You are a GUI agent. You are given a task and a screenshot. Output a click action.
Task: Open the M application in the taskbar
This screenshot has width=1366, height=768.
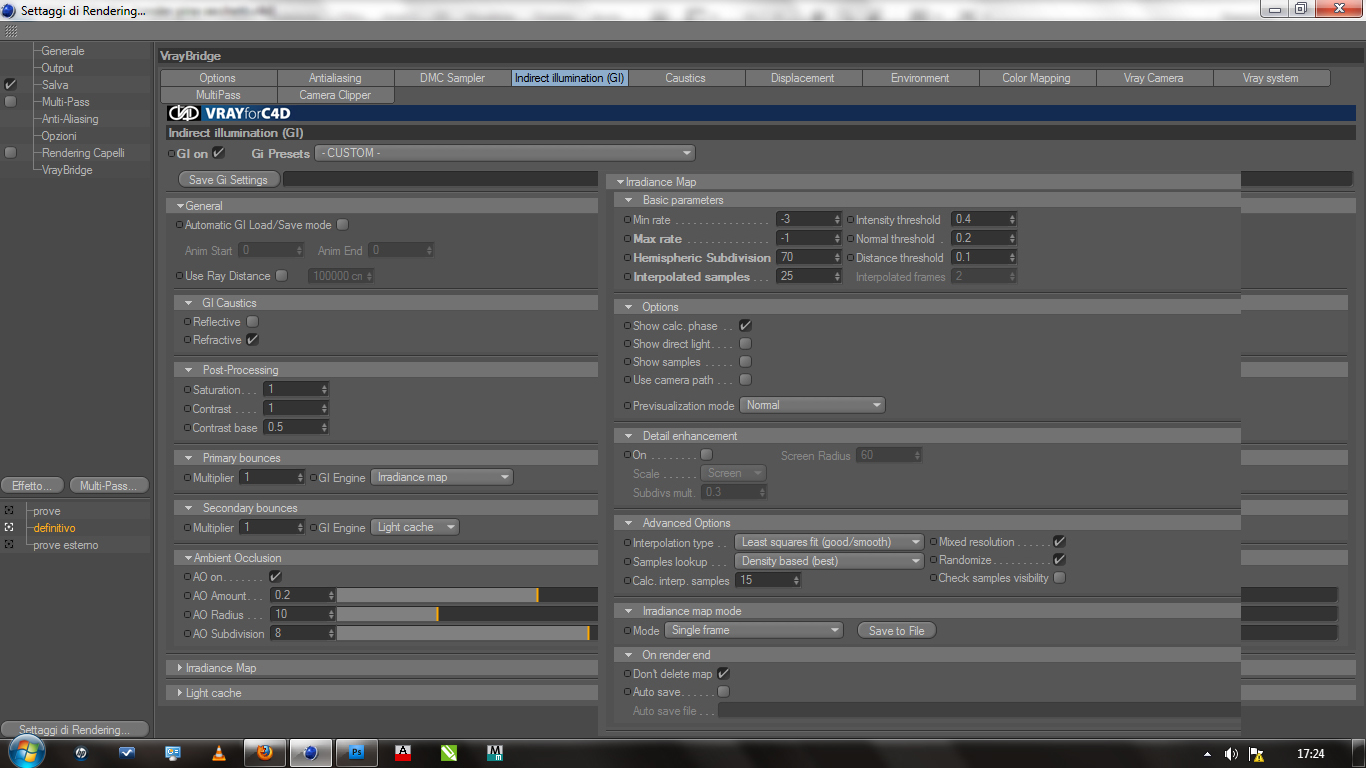point(495,753)
